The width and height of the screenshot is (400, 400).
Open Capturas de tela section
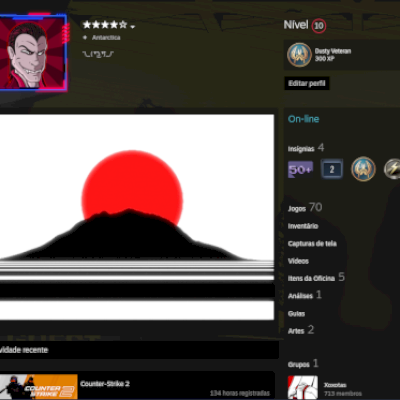tap(312, 244)
